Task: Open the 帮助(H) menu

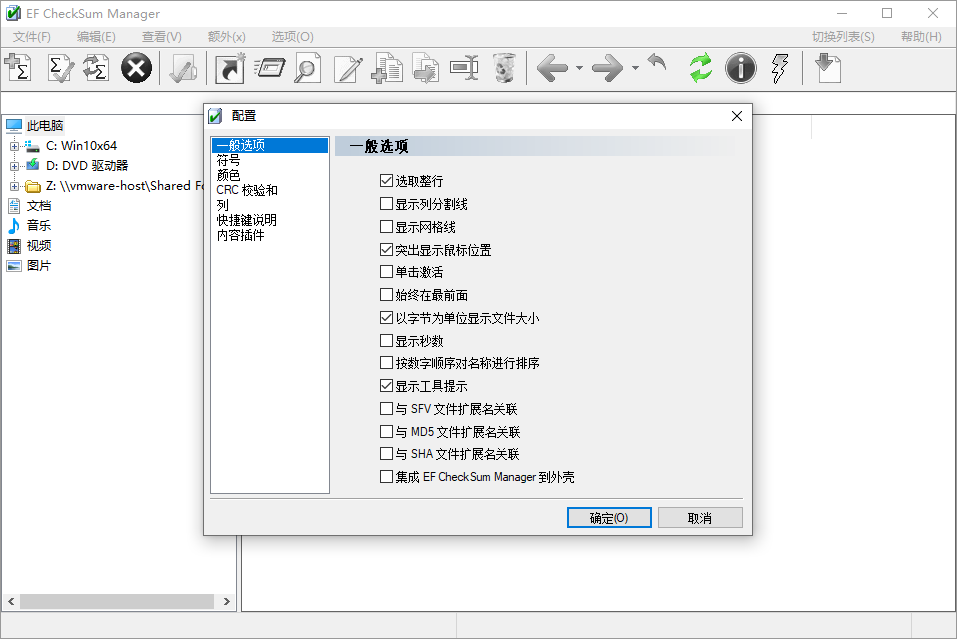Action: click(x=921, y=37)
